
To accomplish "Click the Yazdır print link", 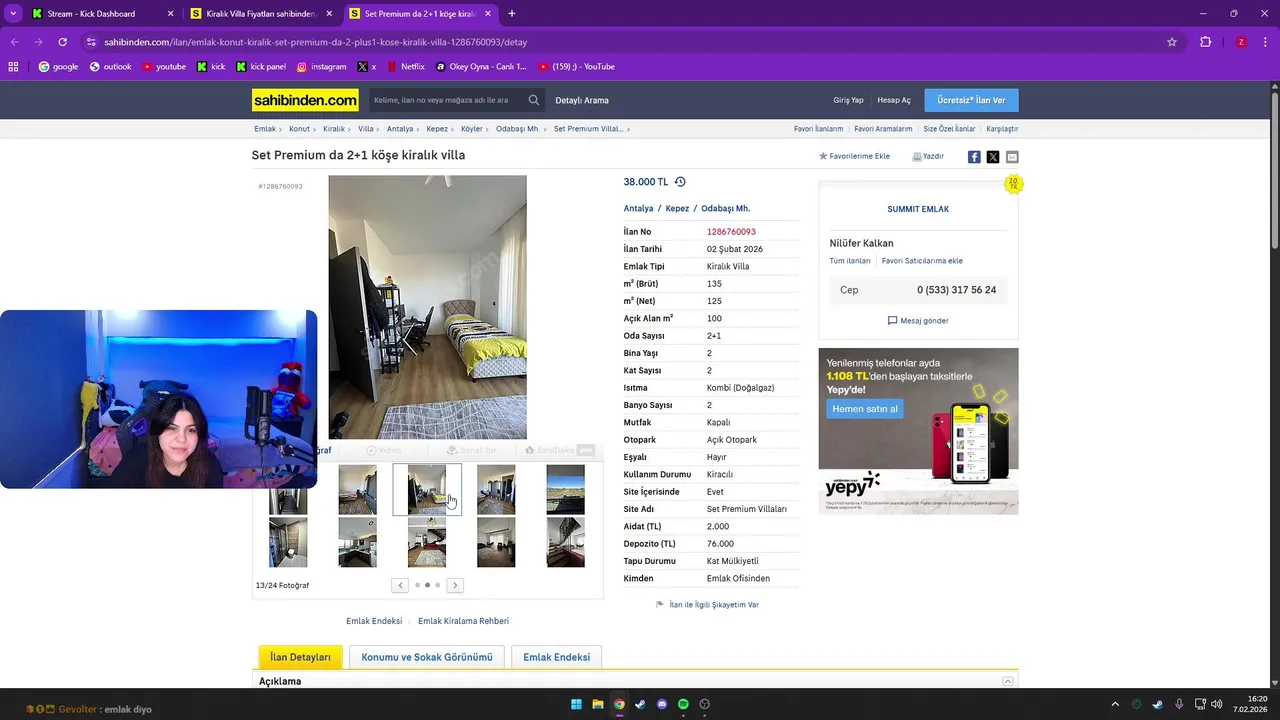I will click(928, 156).
